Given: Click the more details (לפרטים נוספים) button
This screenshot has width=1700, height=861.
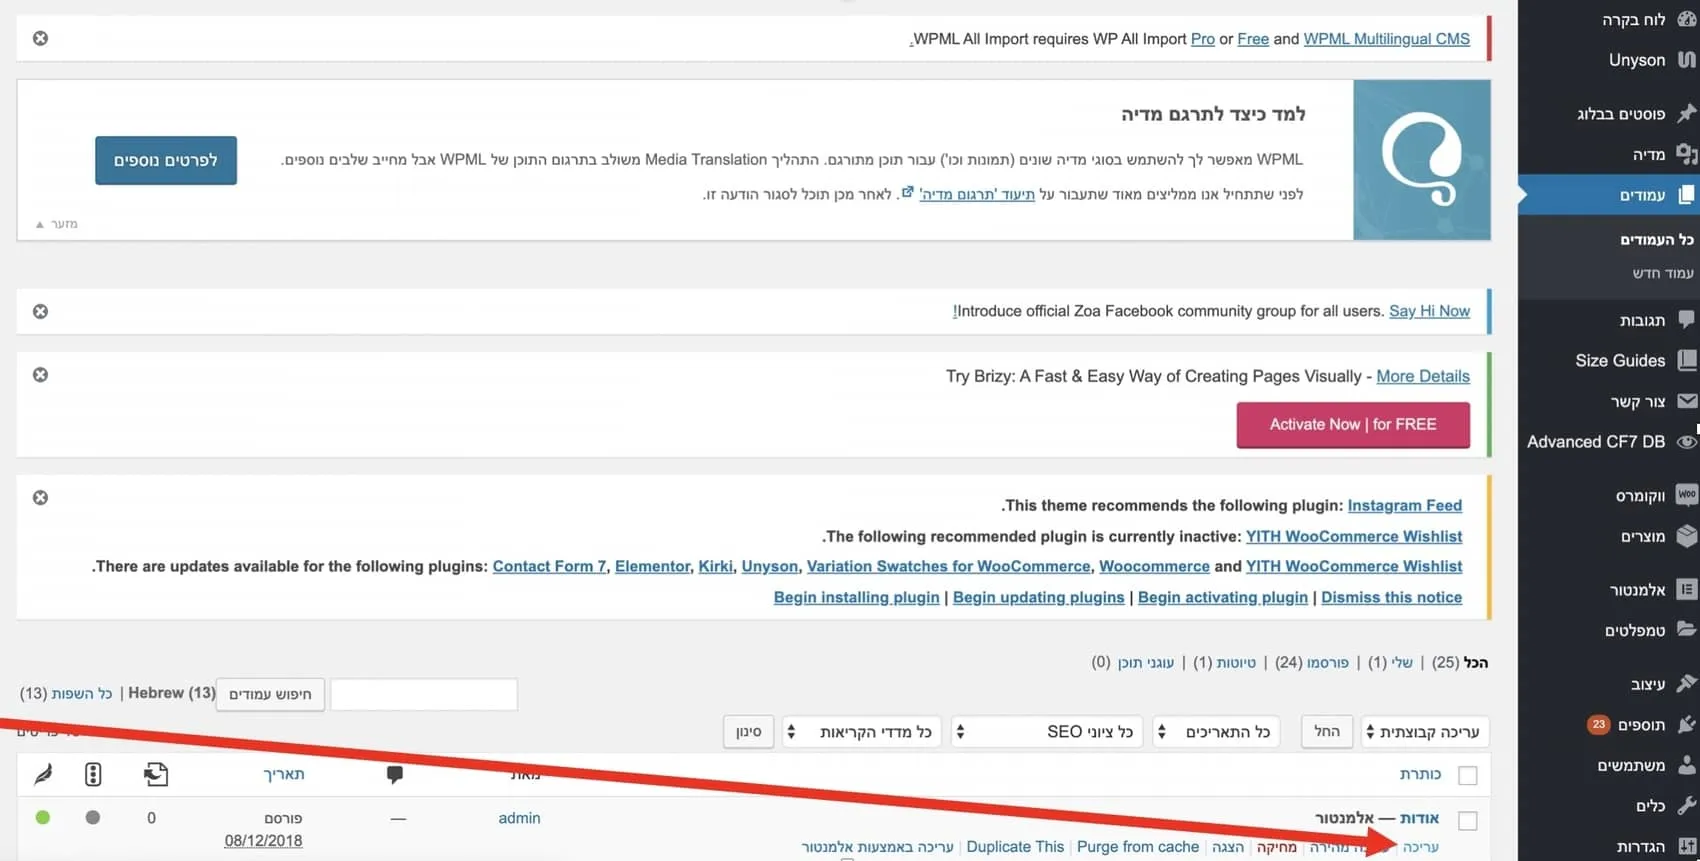Looking at the screenshot, I should 166,160.
